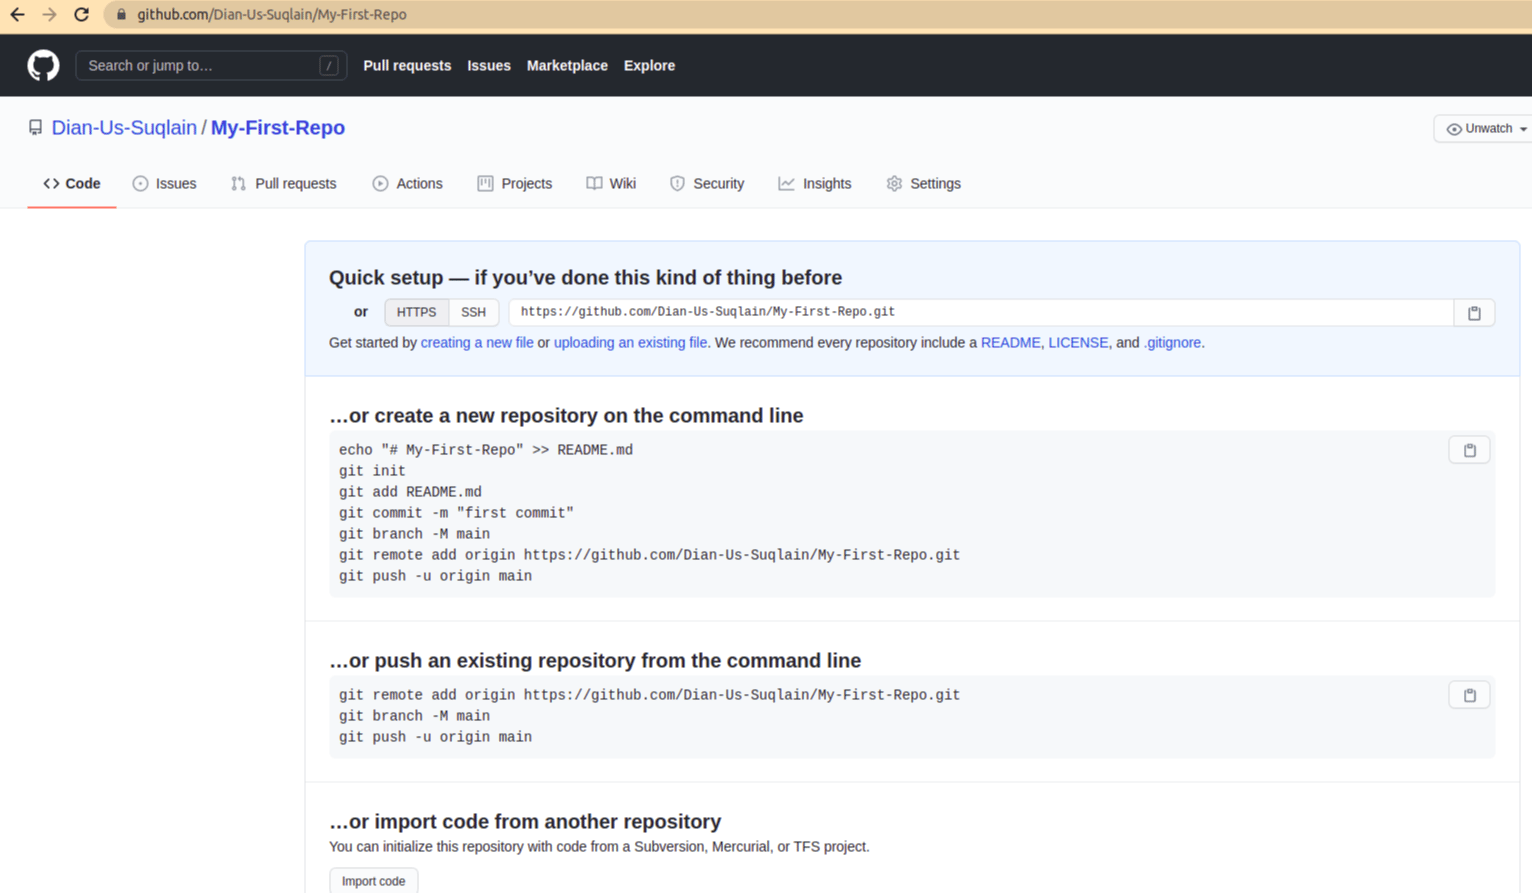Click the Code tab brackets icon
The height and width of the screenshot is (893, 1533).
pos(51,184)
